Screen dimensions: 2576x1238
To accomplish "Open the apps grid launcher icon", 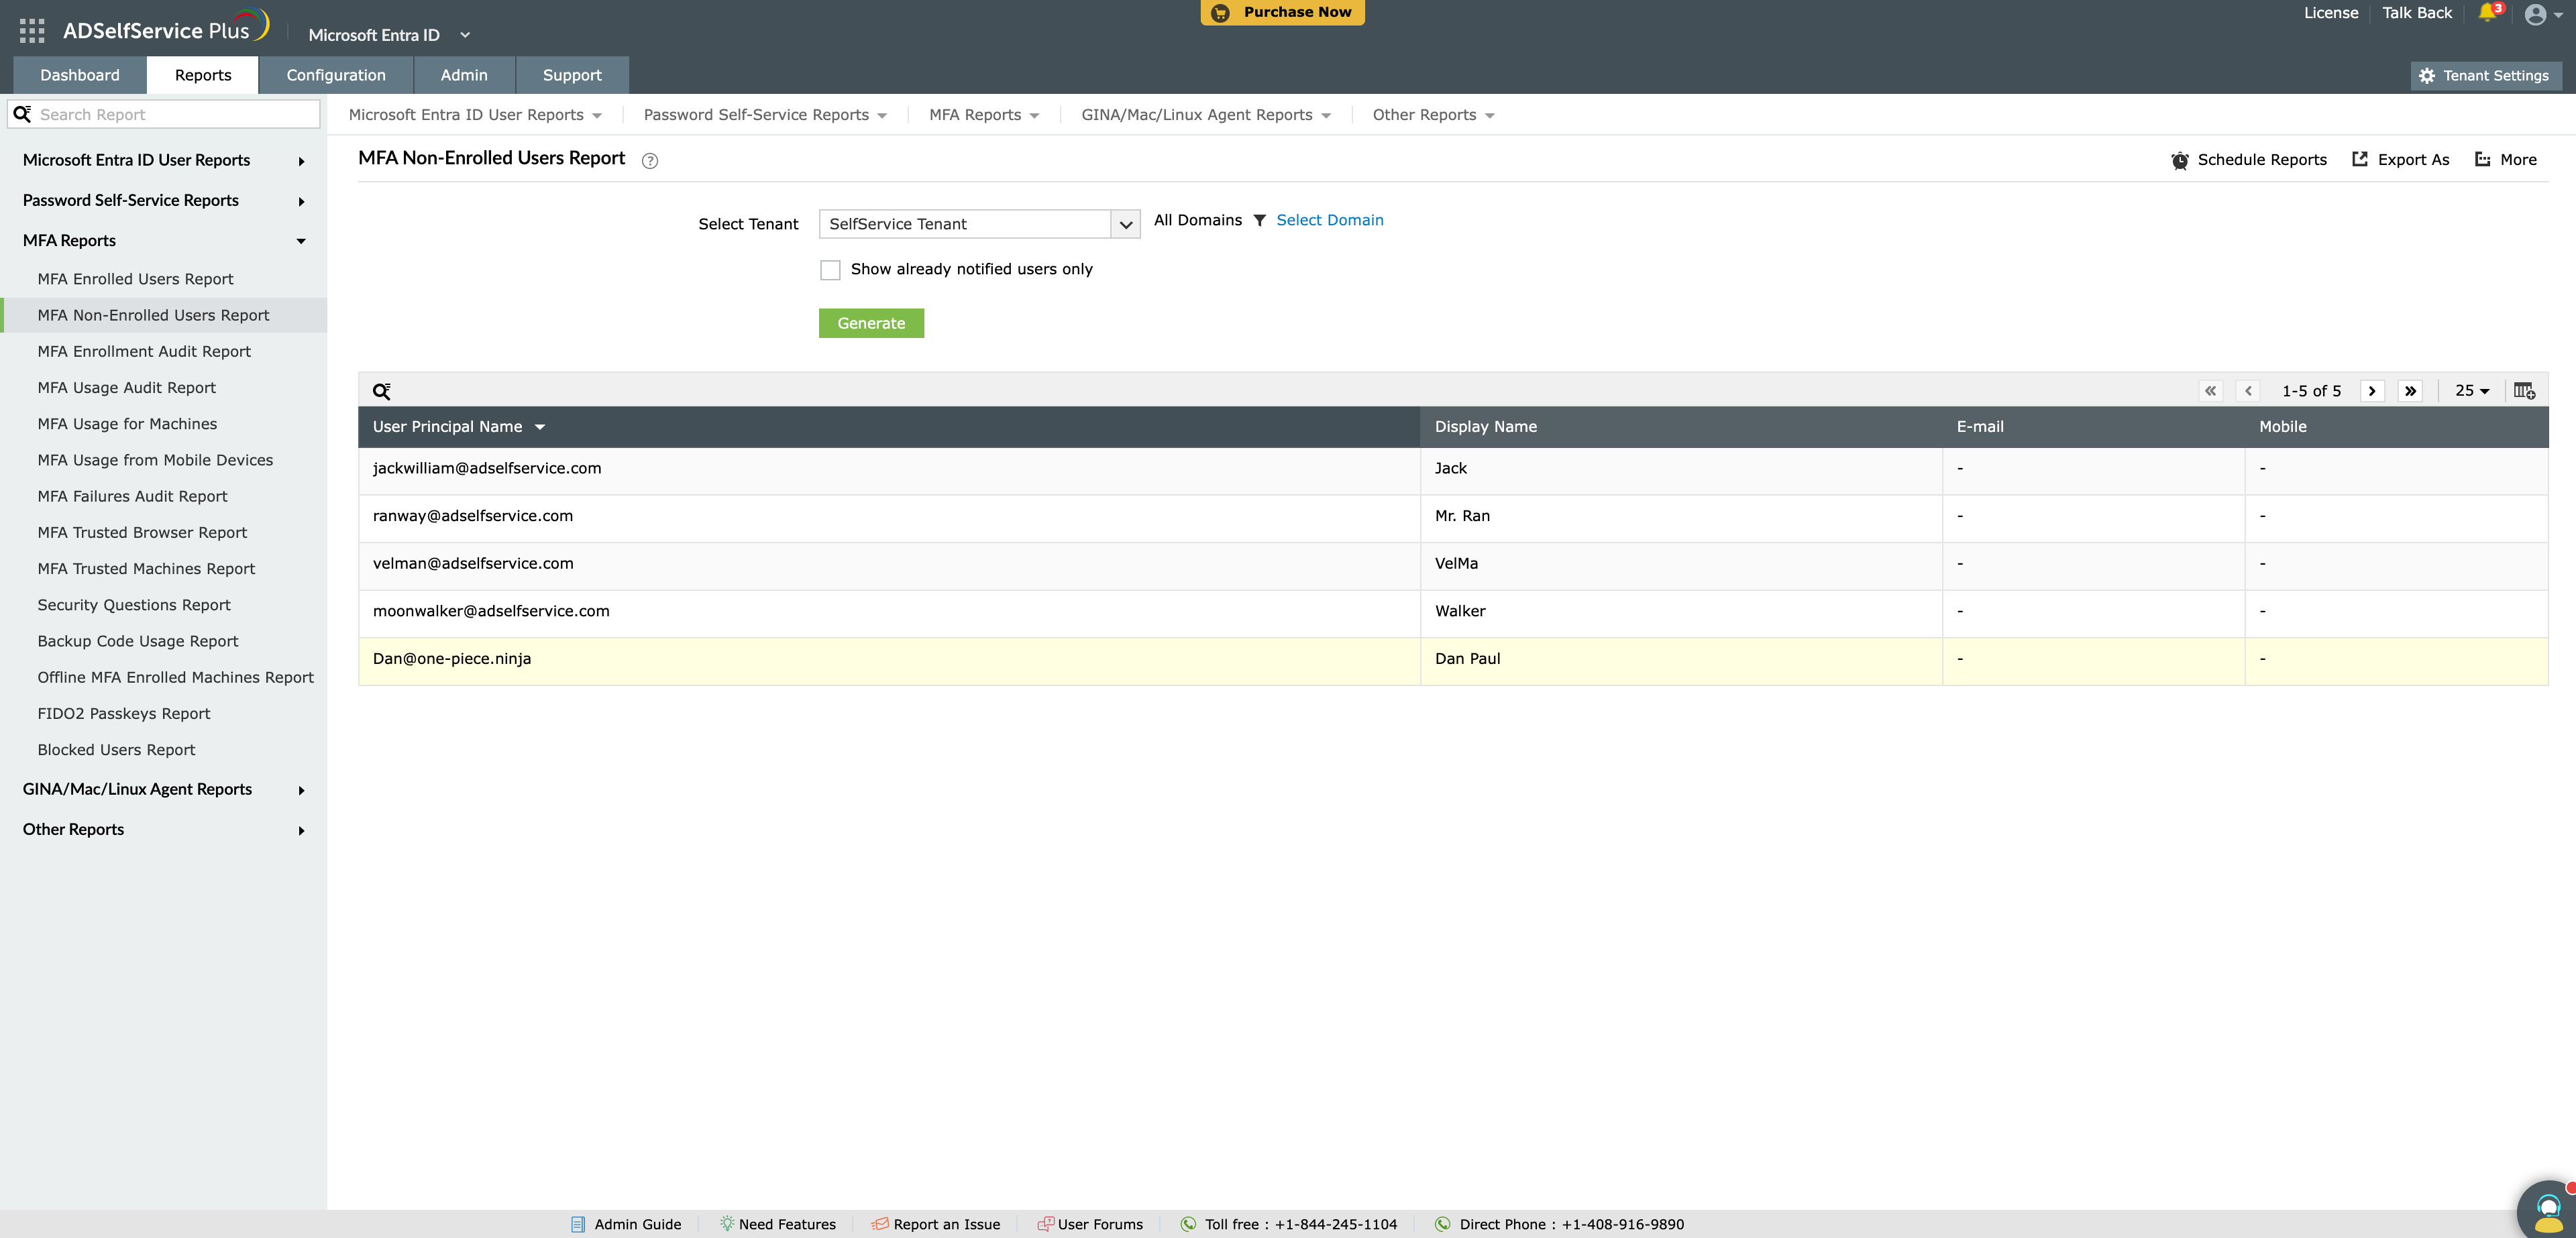I will [32, 31].
